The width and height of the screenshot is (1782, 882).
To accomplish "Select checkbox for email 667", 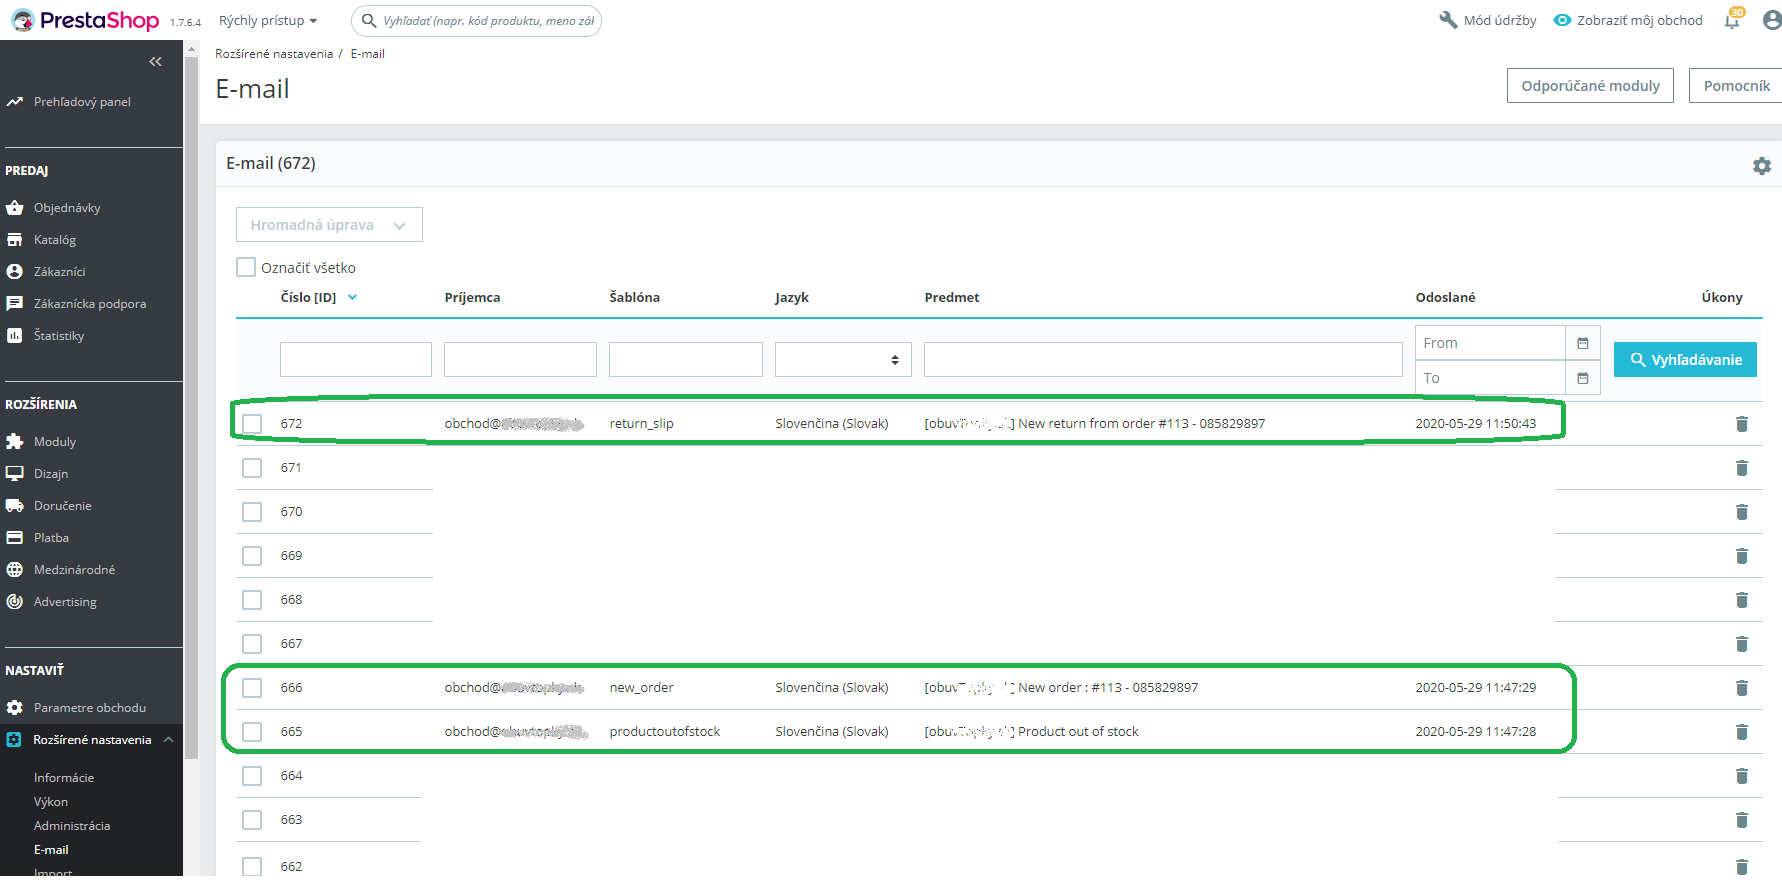I will [252, 644].
